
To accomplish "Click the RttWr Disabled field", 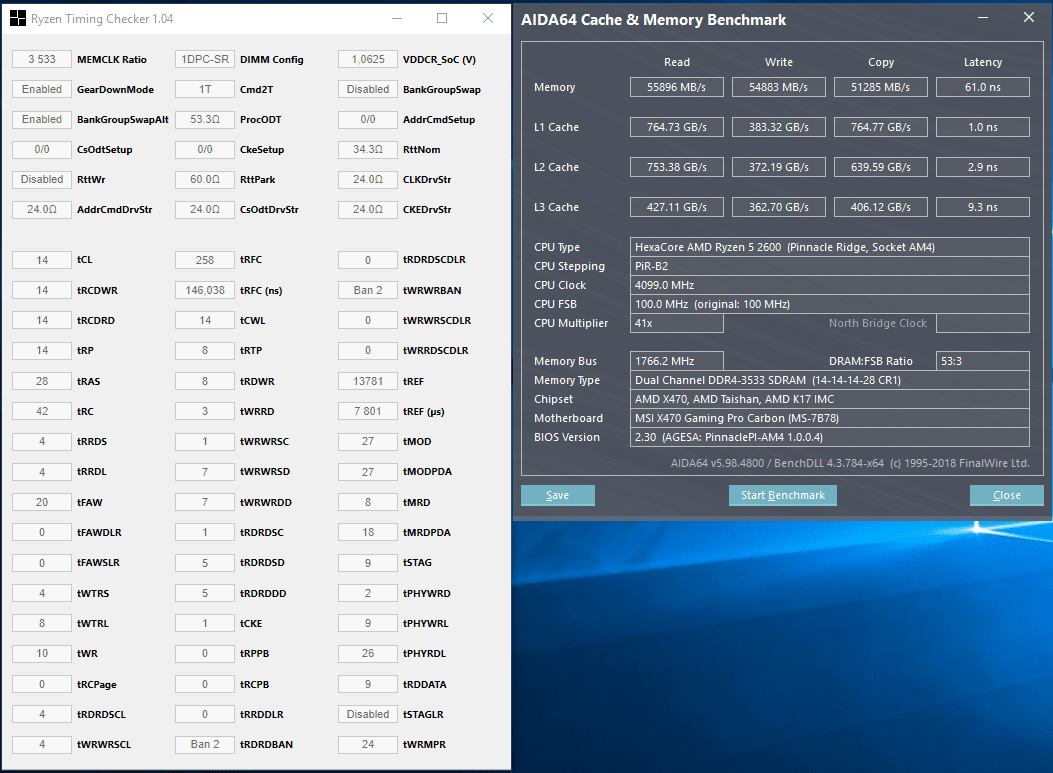I will click(42, 179).
